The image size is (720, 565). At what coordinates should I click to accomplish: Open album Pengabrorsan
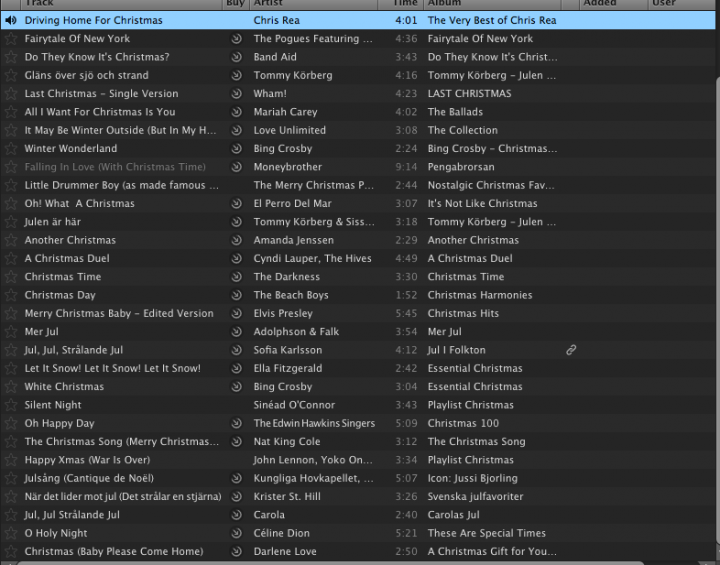click(x=461, y=167)
